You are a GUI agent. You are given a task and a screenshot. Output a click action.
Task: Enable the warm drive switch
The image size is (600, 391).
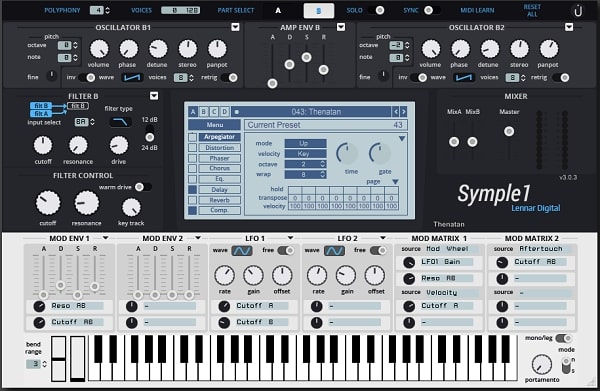[x=143, y=187]
